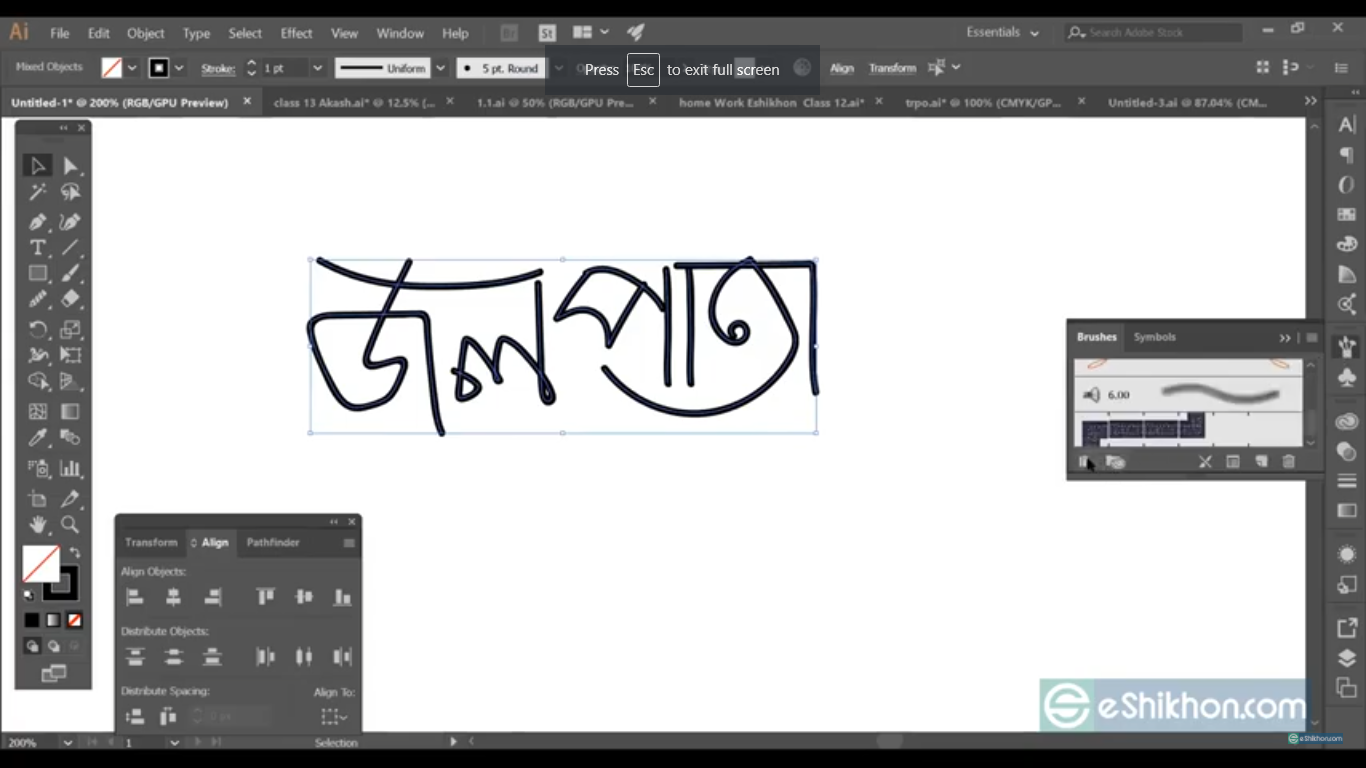Click Horizontal Align Left in Align panel
Screen dimensions: 1366x768
point(135,598)
